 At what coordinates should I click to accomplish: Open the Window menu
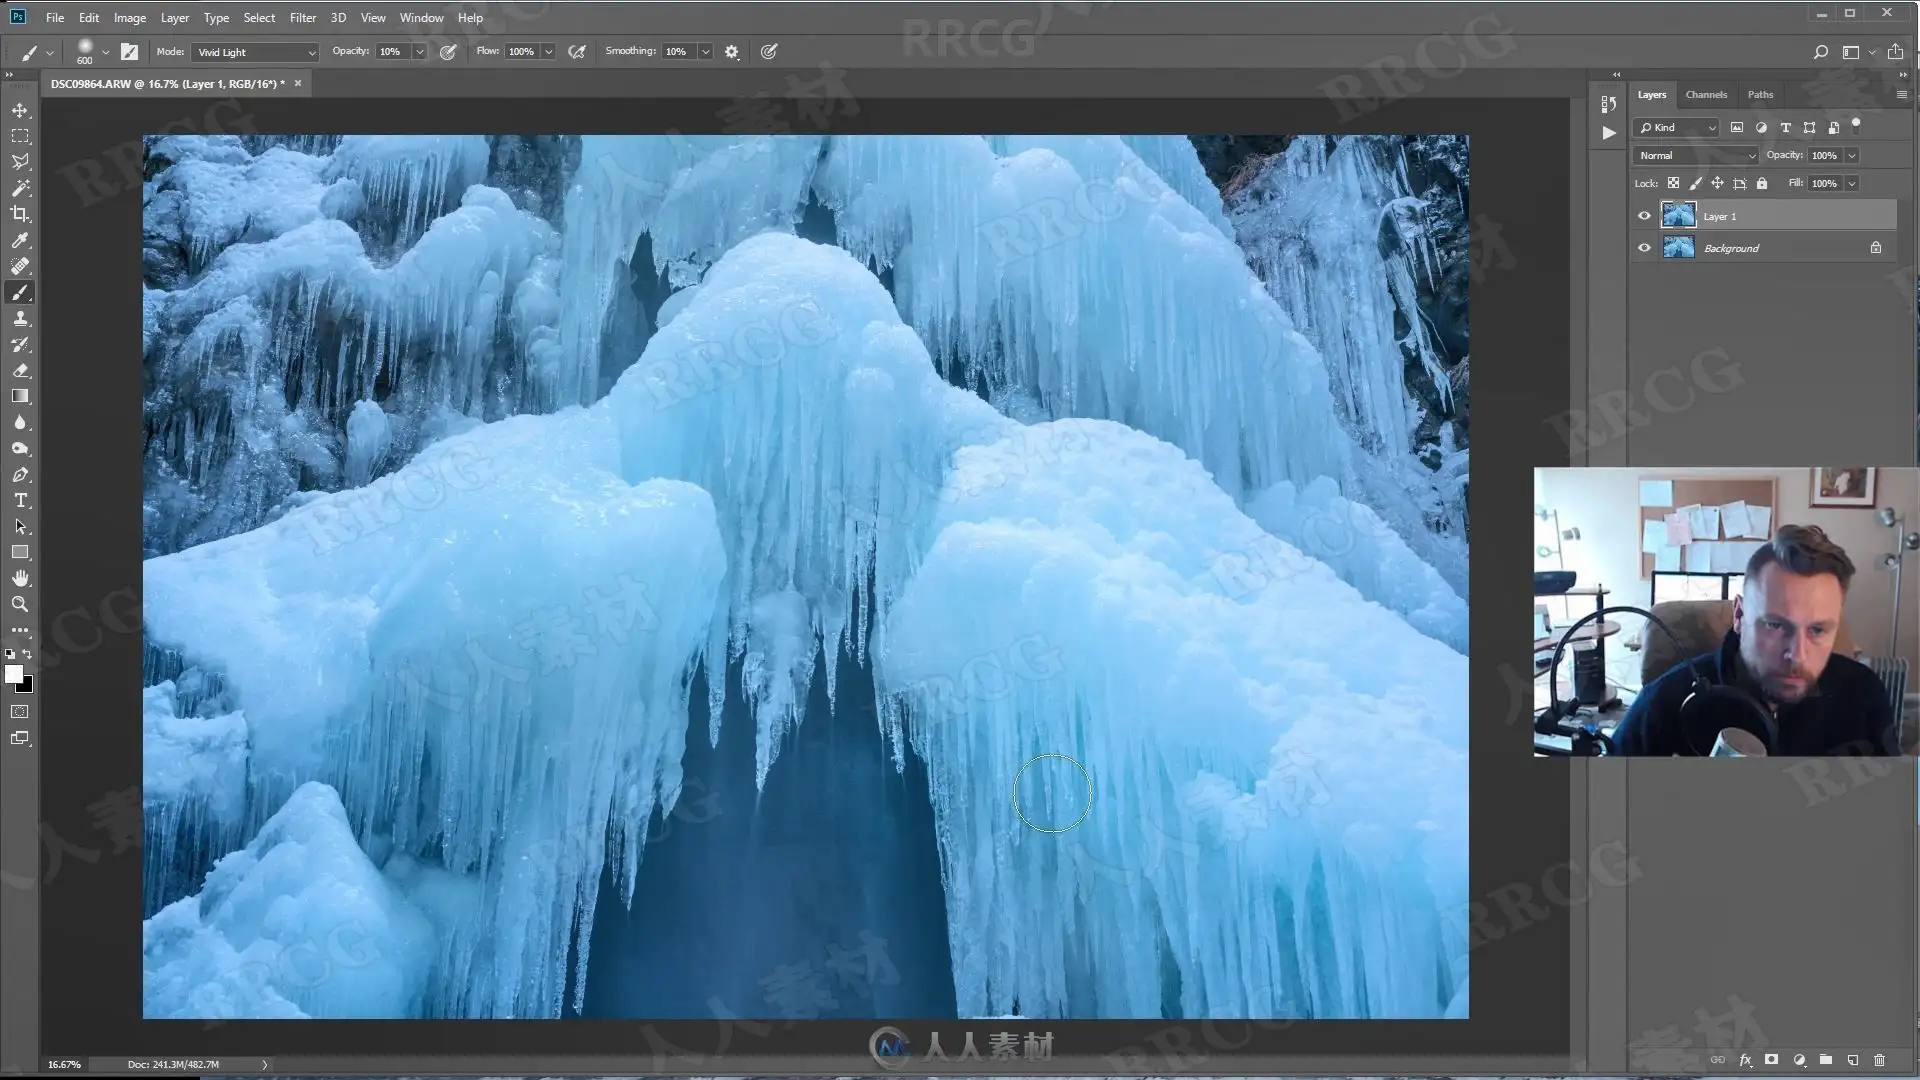(x=422, y=17)
